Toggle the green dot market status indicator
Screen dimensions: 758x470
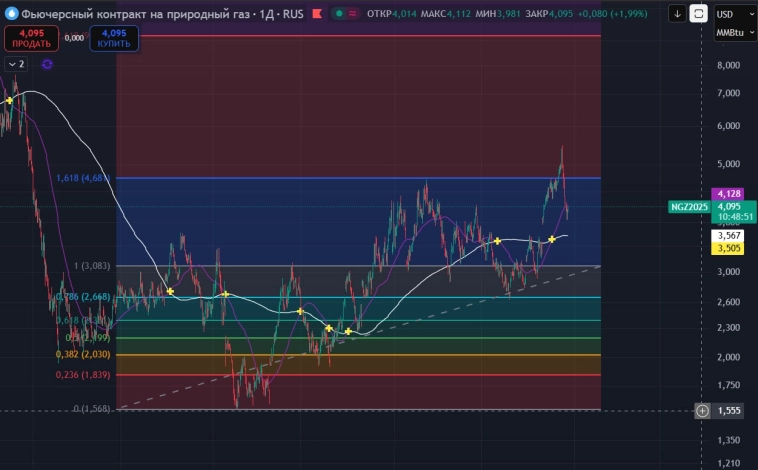pos(340,14)
